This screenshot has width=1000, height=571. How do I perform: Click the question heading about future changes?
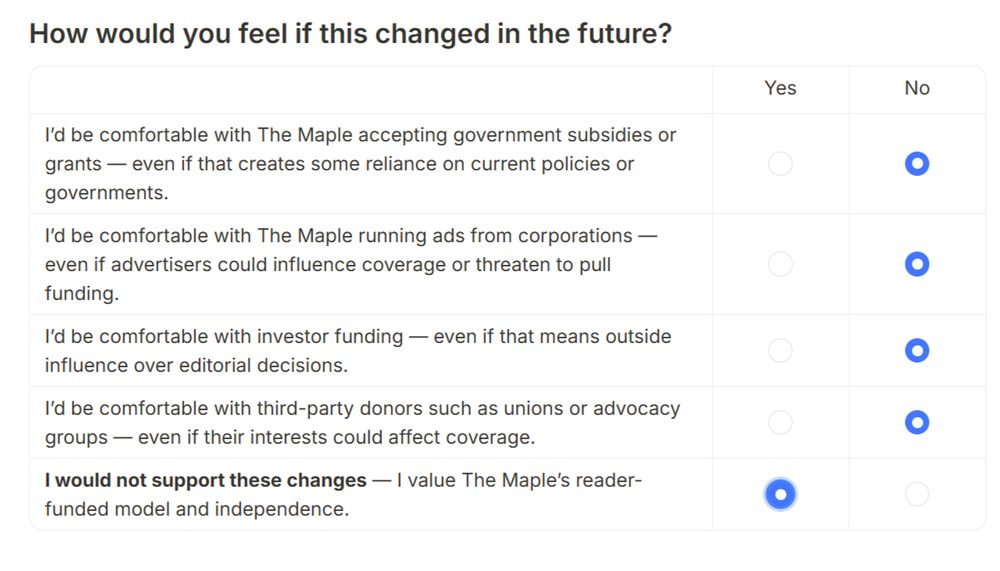[x=350, y=34]
